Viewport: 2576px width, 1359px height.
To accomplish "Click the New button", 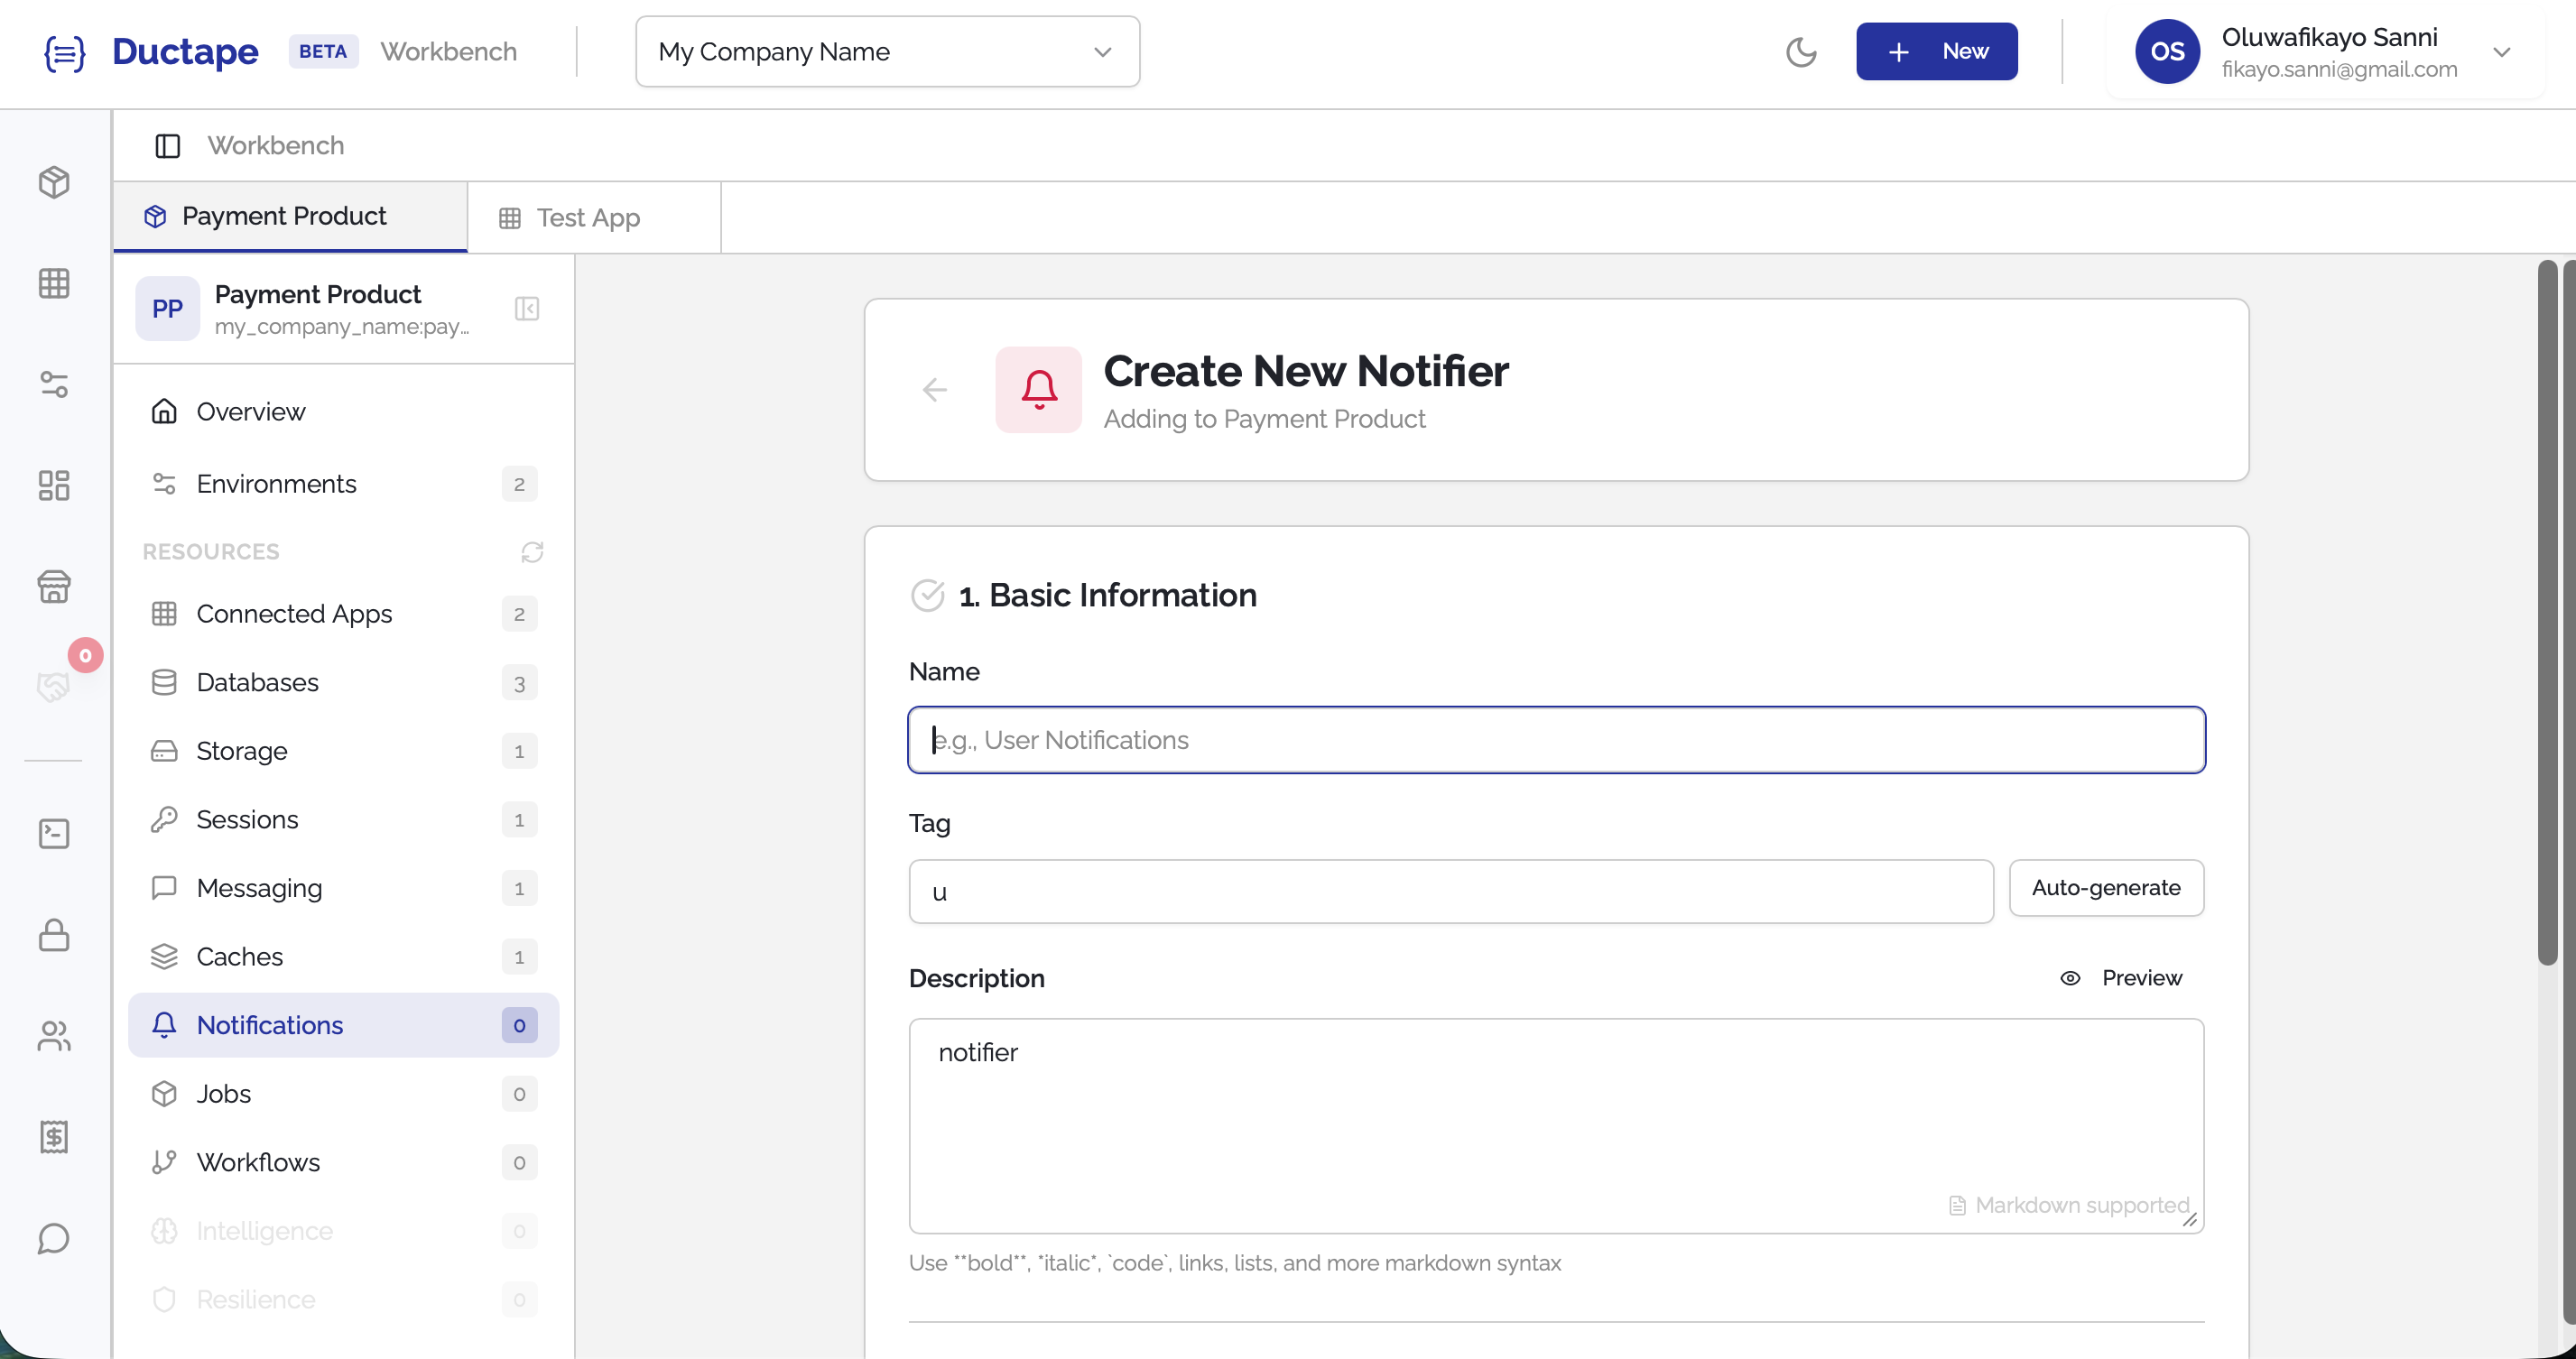I will click(x=1936, y=51).
